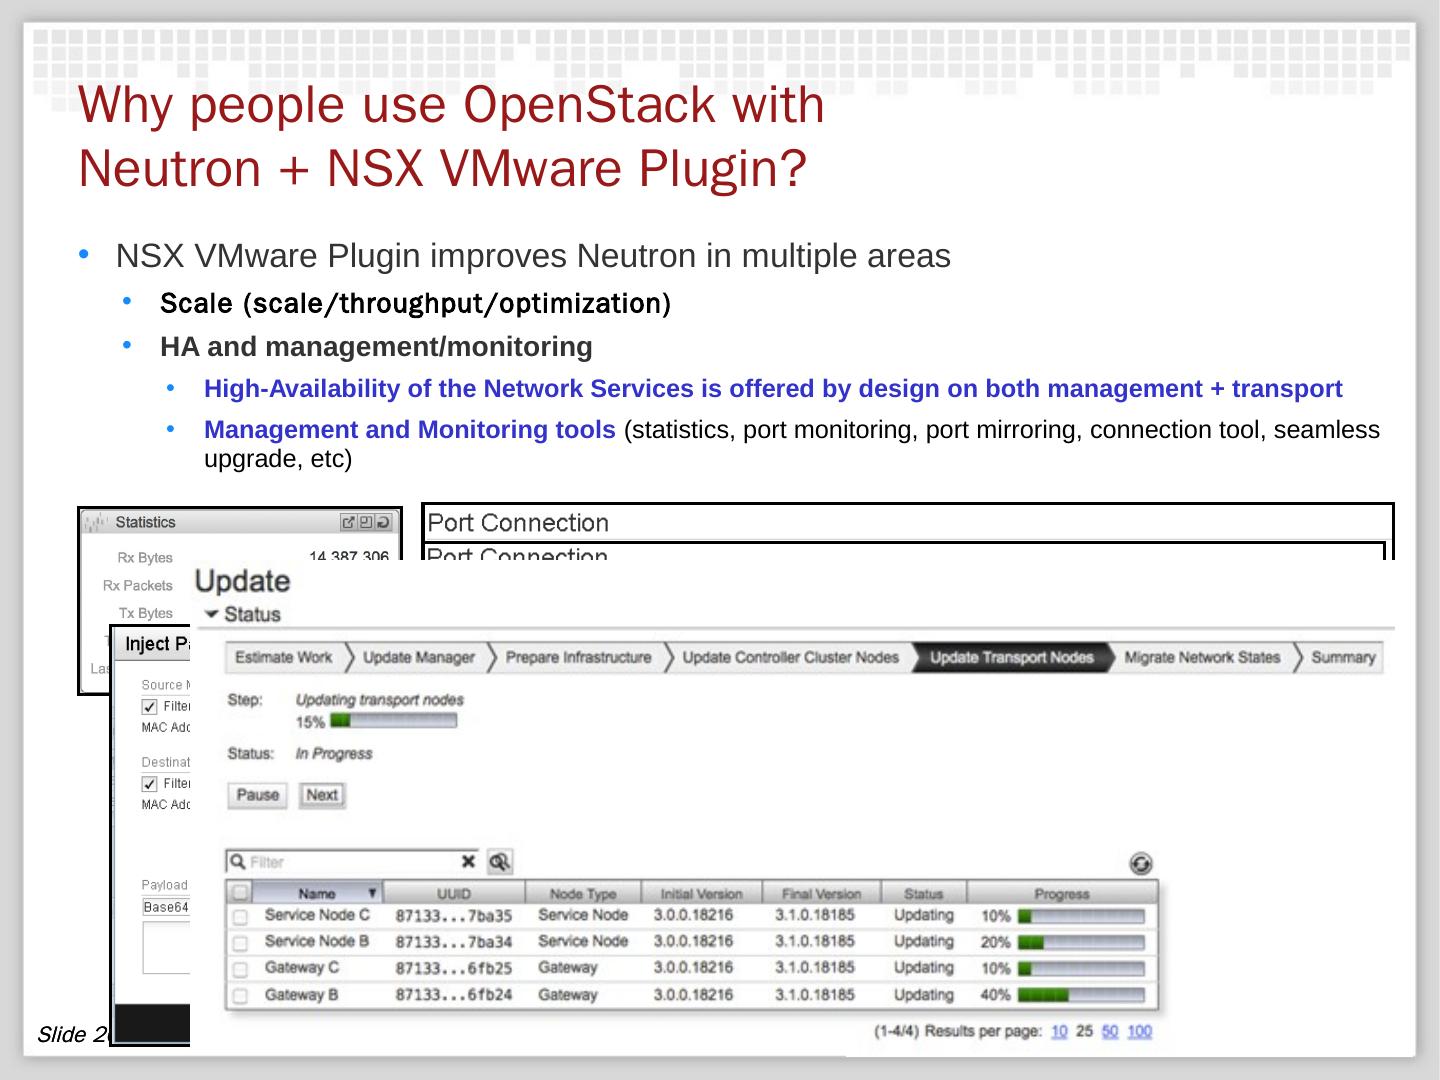Click the "Tx Bytes" label in Statistics
Image resolution: width=1440 pixels, height=1080 pixels.
[x=146, y=613]
